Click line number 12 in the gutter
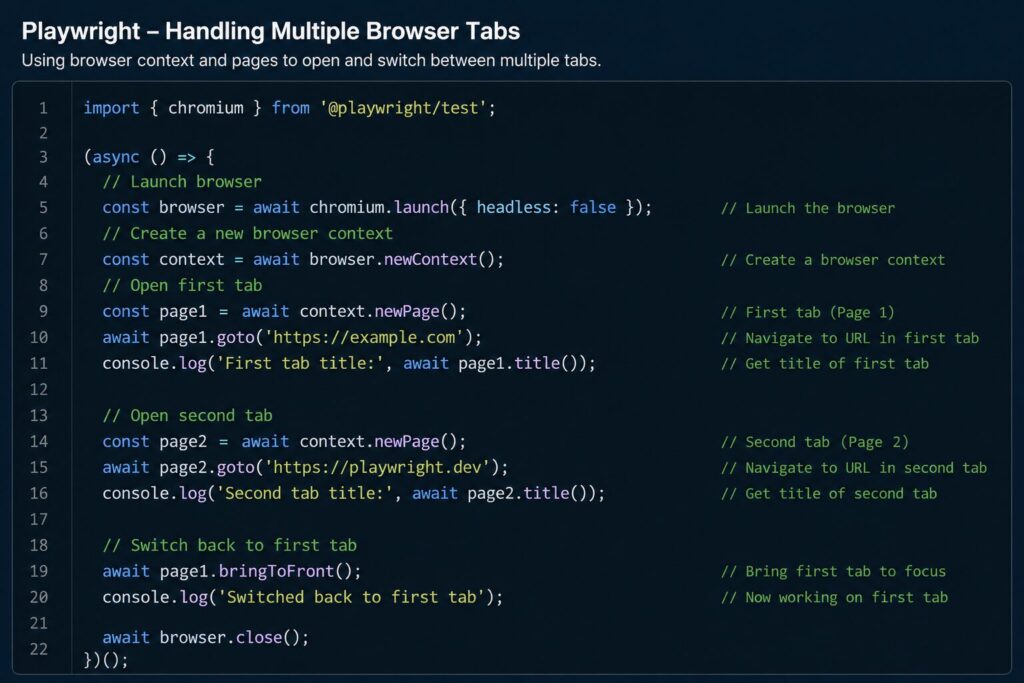The width and height of the screenshot is (1024, 683). pyautogui.click(x=39, y=390)
